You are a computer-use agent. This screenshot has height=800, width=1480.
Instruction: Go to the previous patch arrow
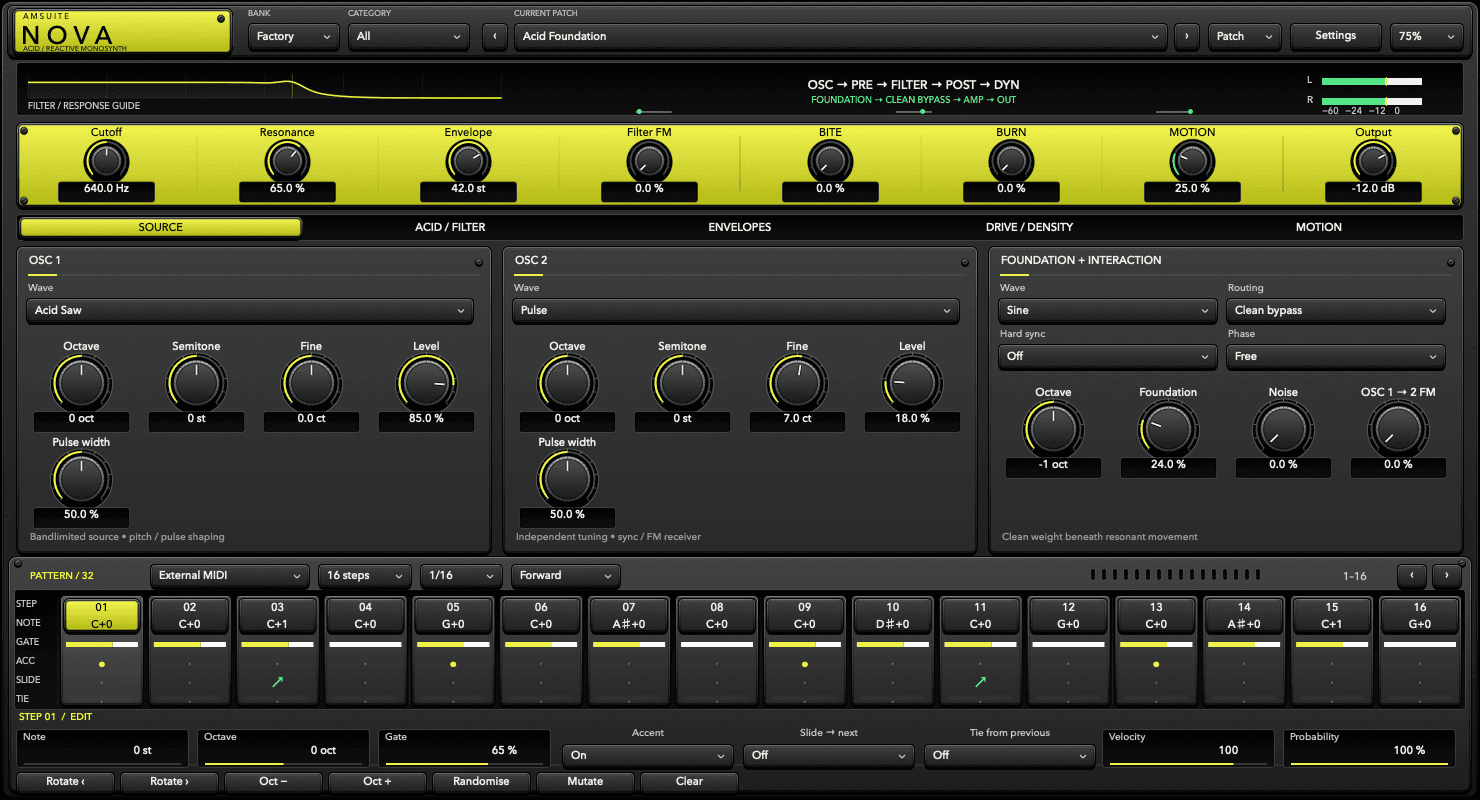494,36
